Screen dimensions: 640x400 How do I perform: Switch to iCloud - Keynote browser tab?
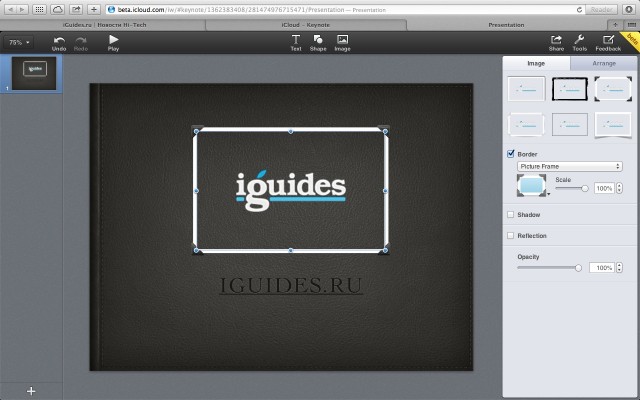306,25
